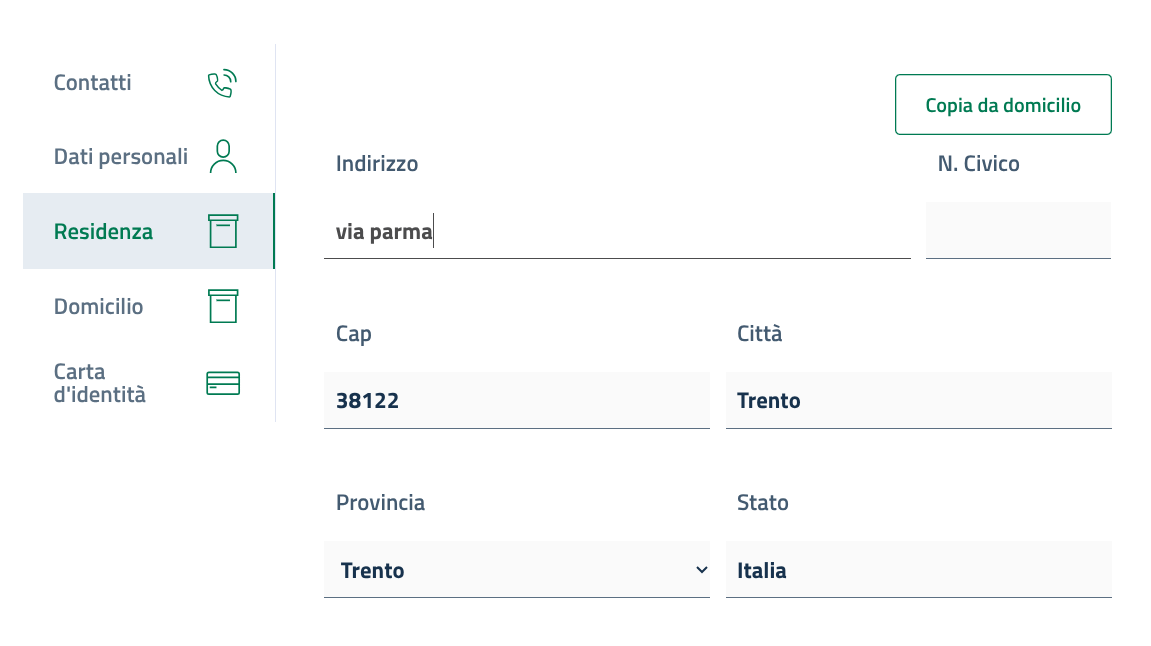Click the Indirizzo field containing via parma
The height and width of the screenshot is (646, 1151).
tap(616, 232)
